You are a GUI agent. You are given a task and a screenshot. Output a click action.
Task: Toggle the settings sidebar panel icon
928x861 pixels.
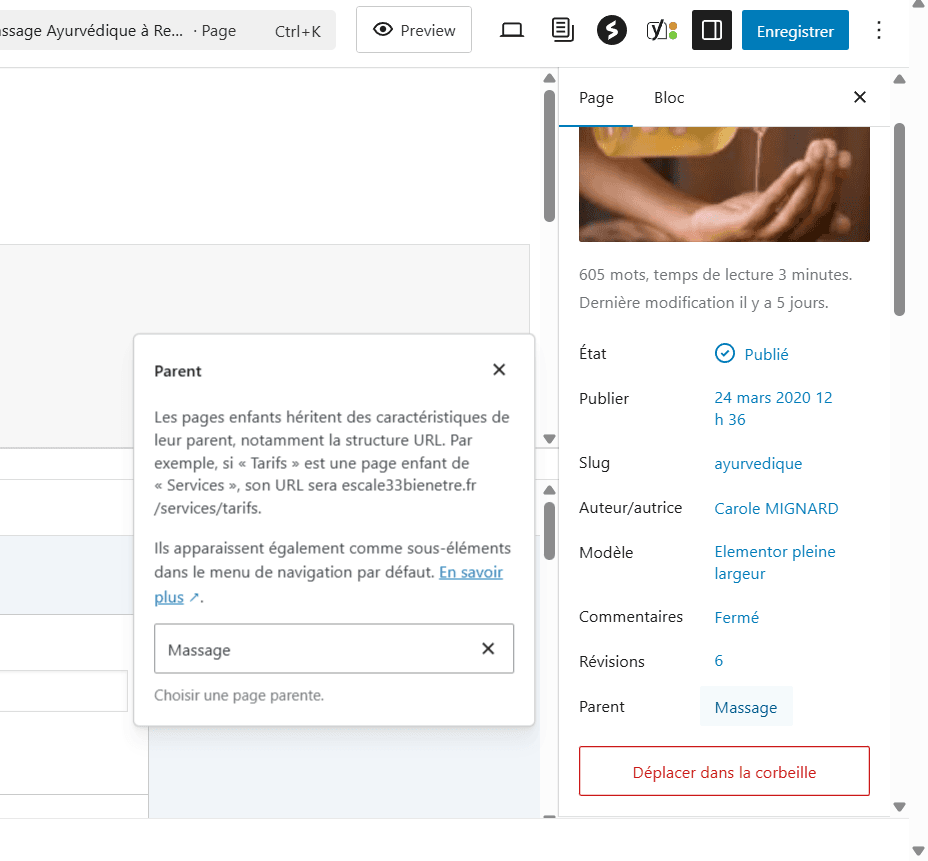[x=711, y=30]
